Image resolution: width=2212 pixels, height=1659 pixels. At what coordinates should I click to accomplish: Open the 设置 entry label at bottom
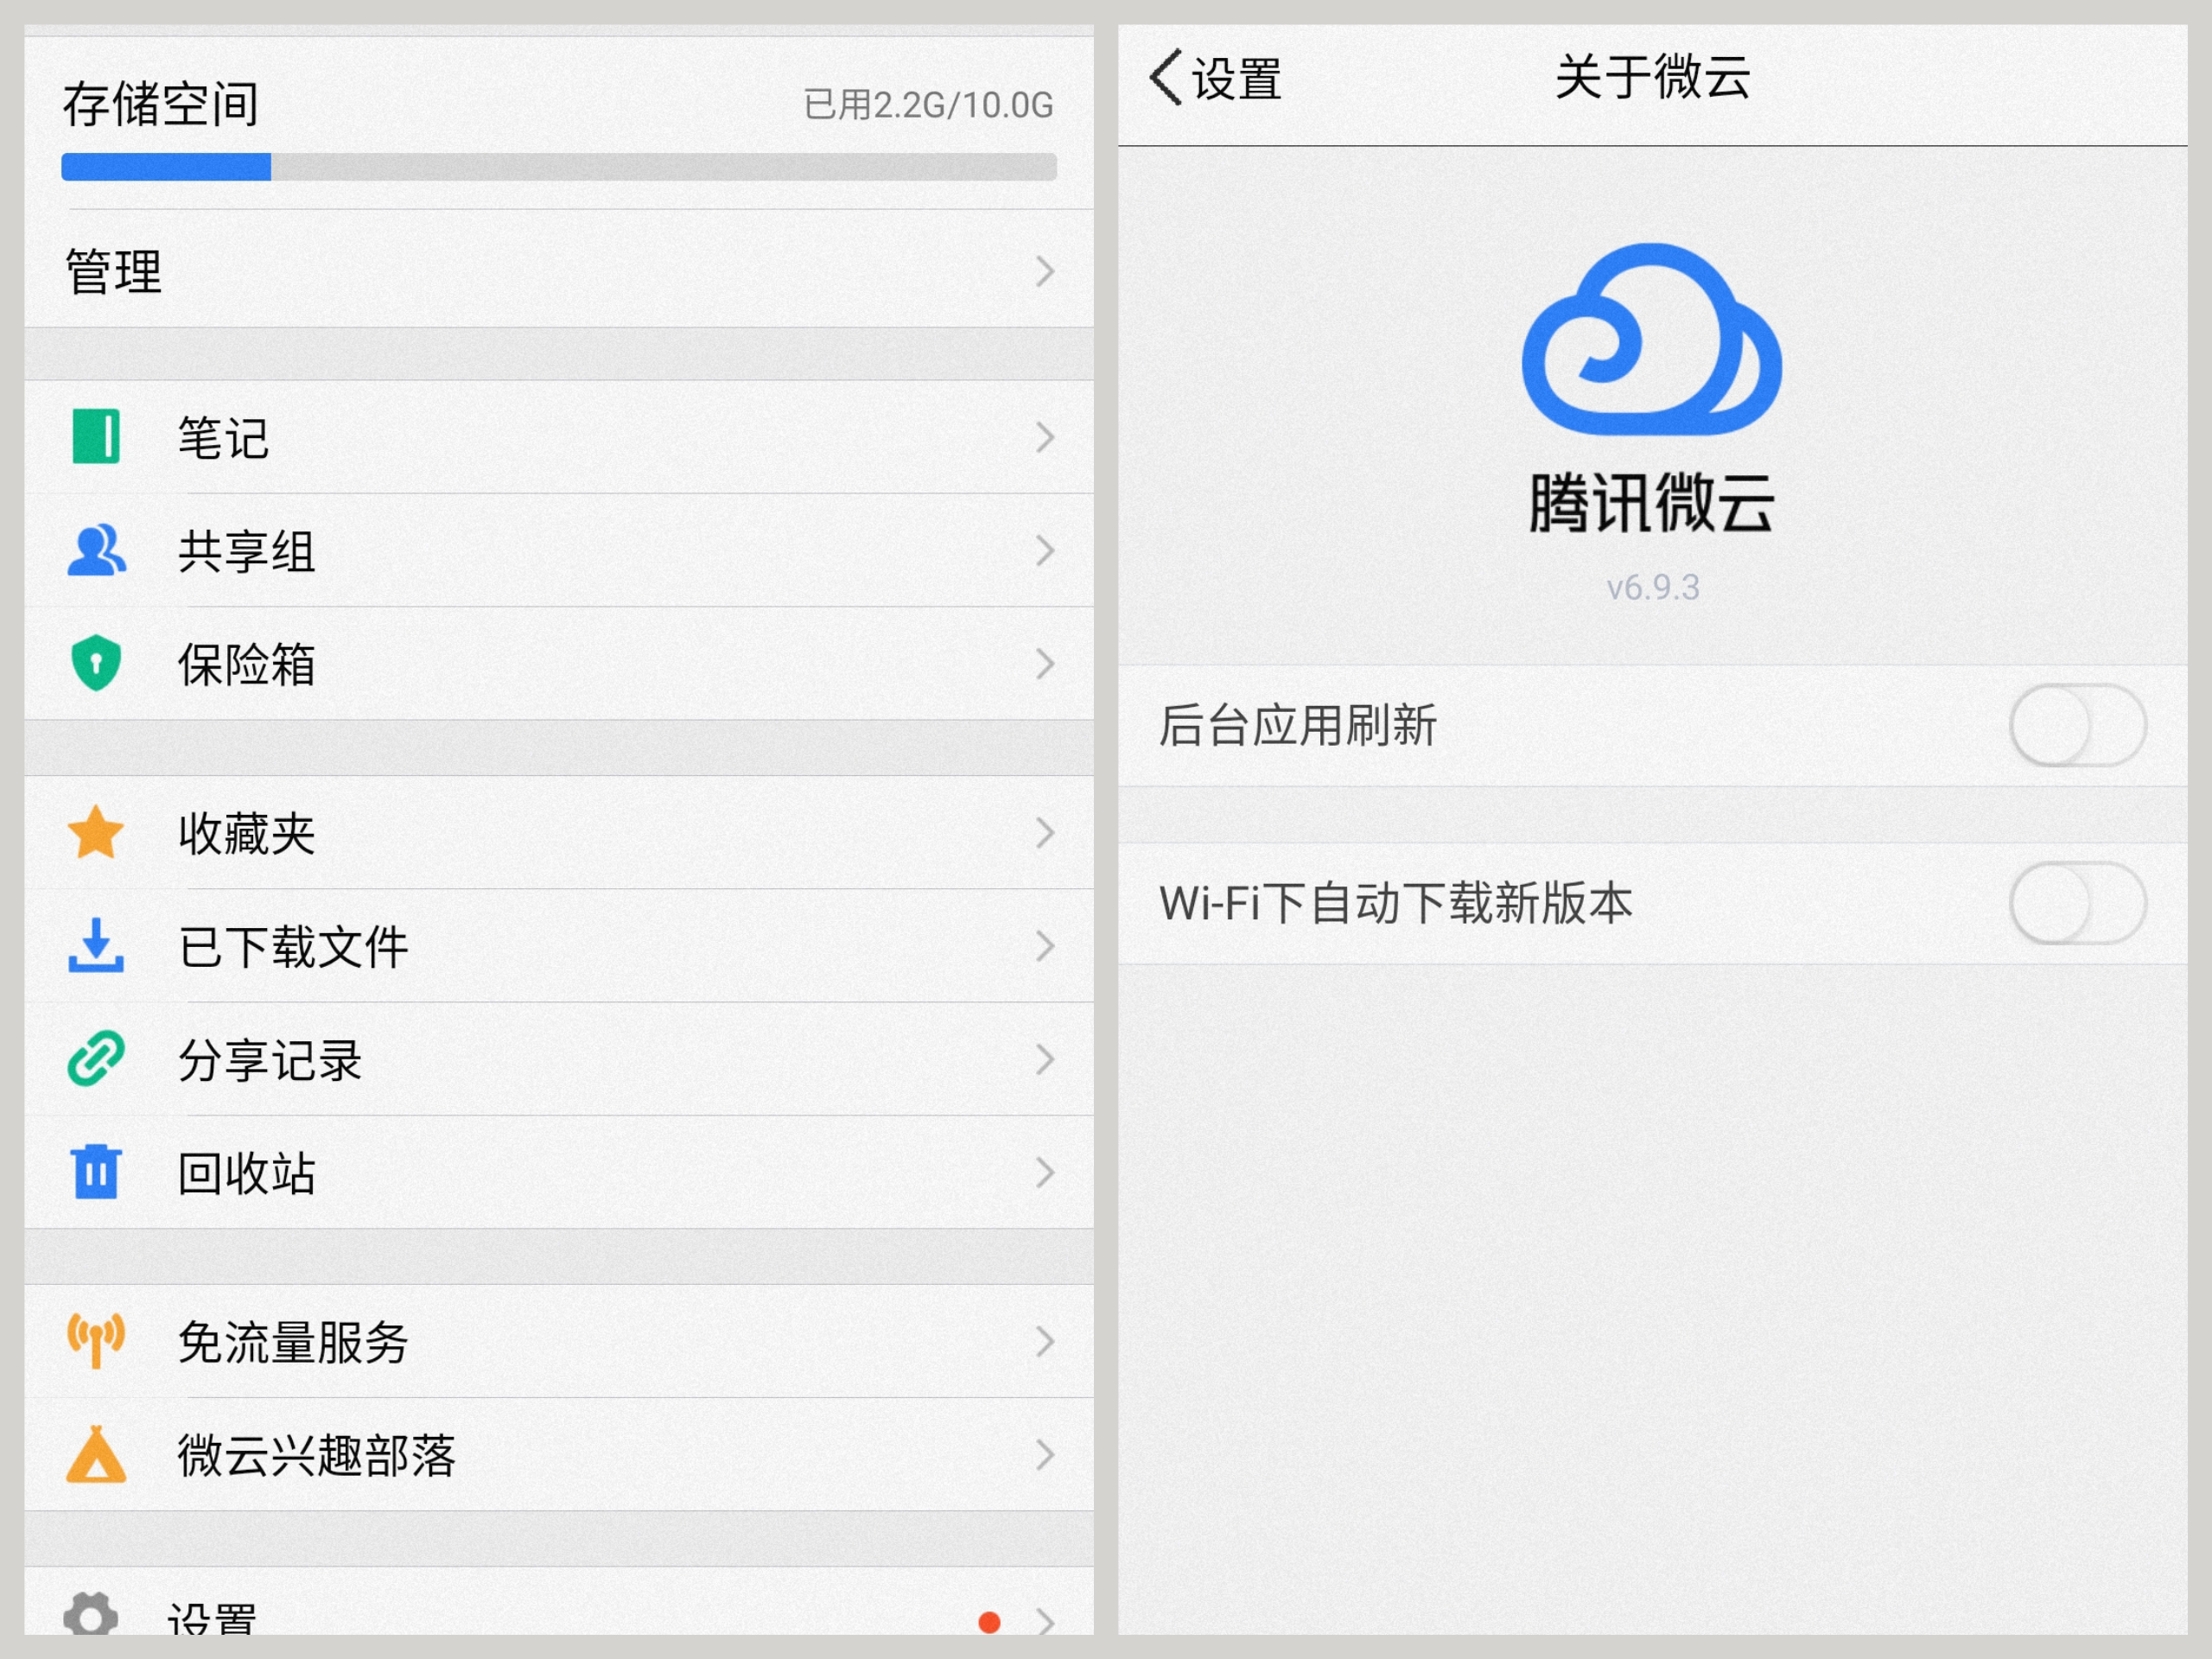[212, 1618]
